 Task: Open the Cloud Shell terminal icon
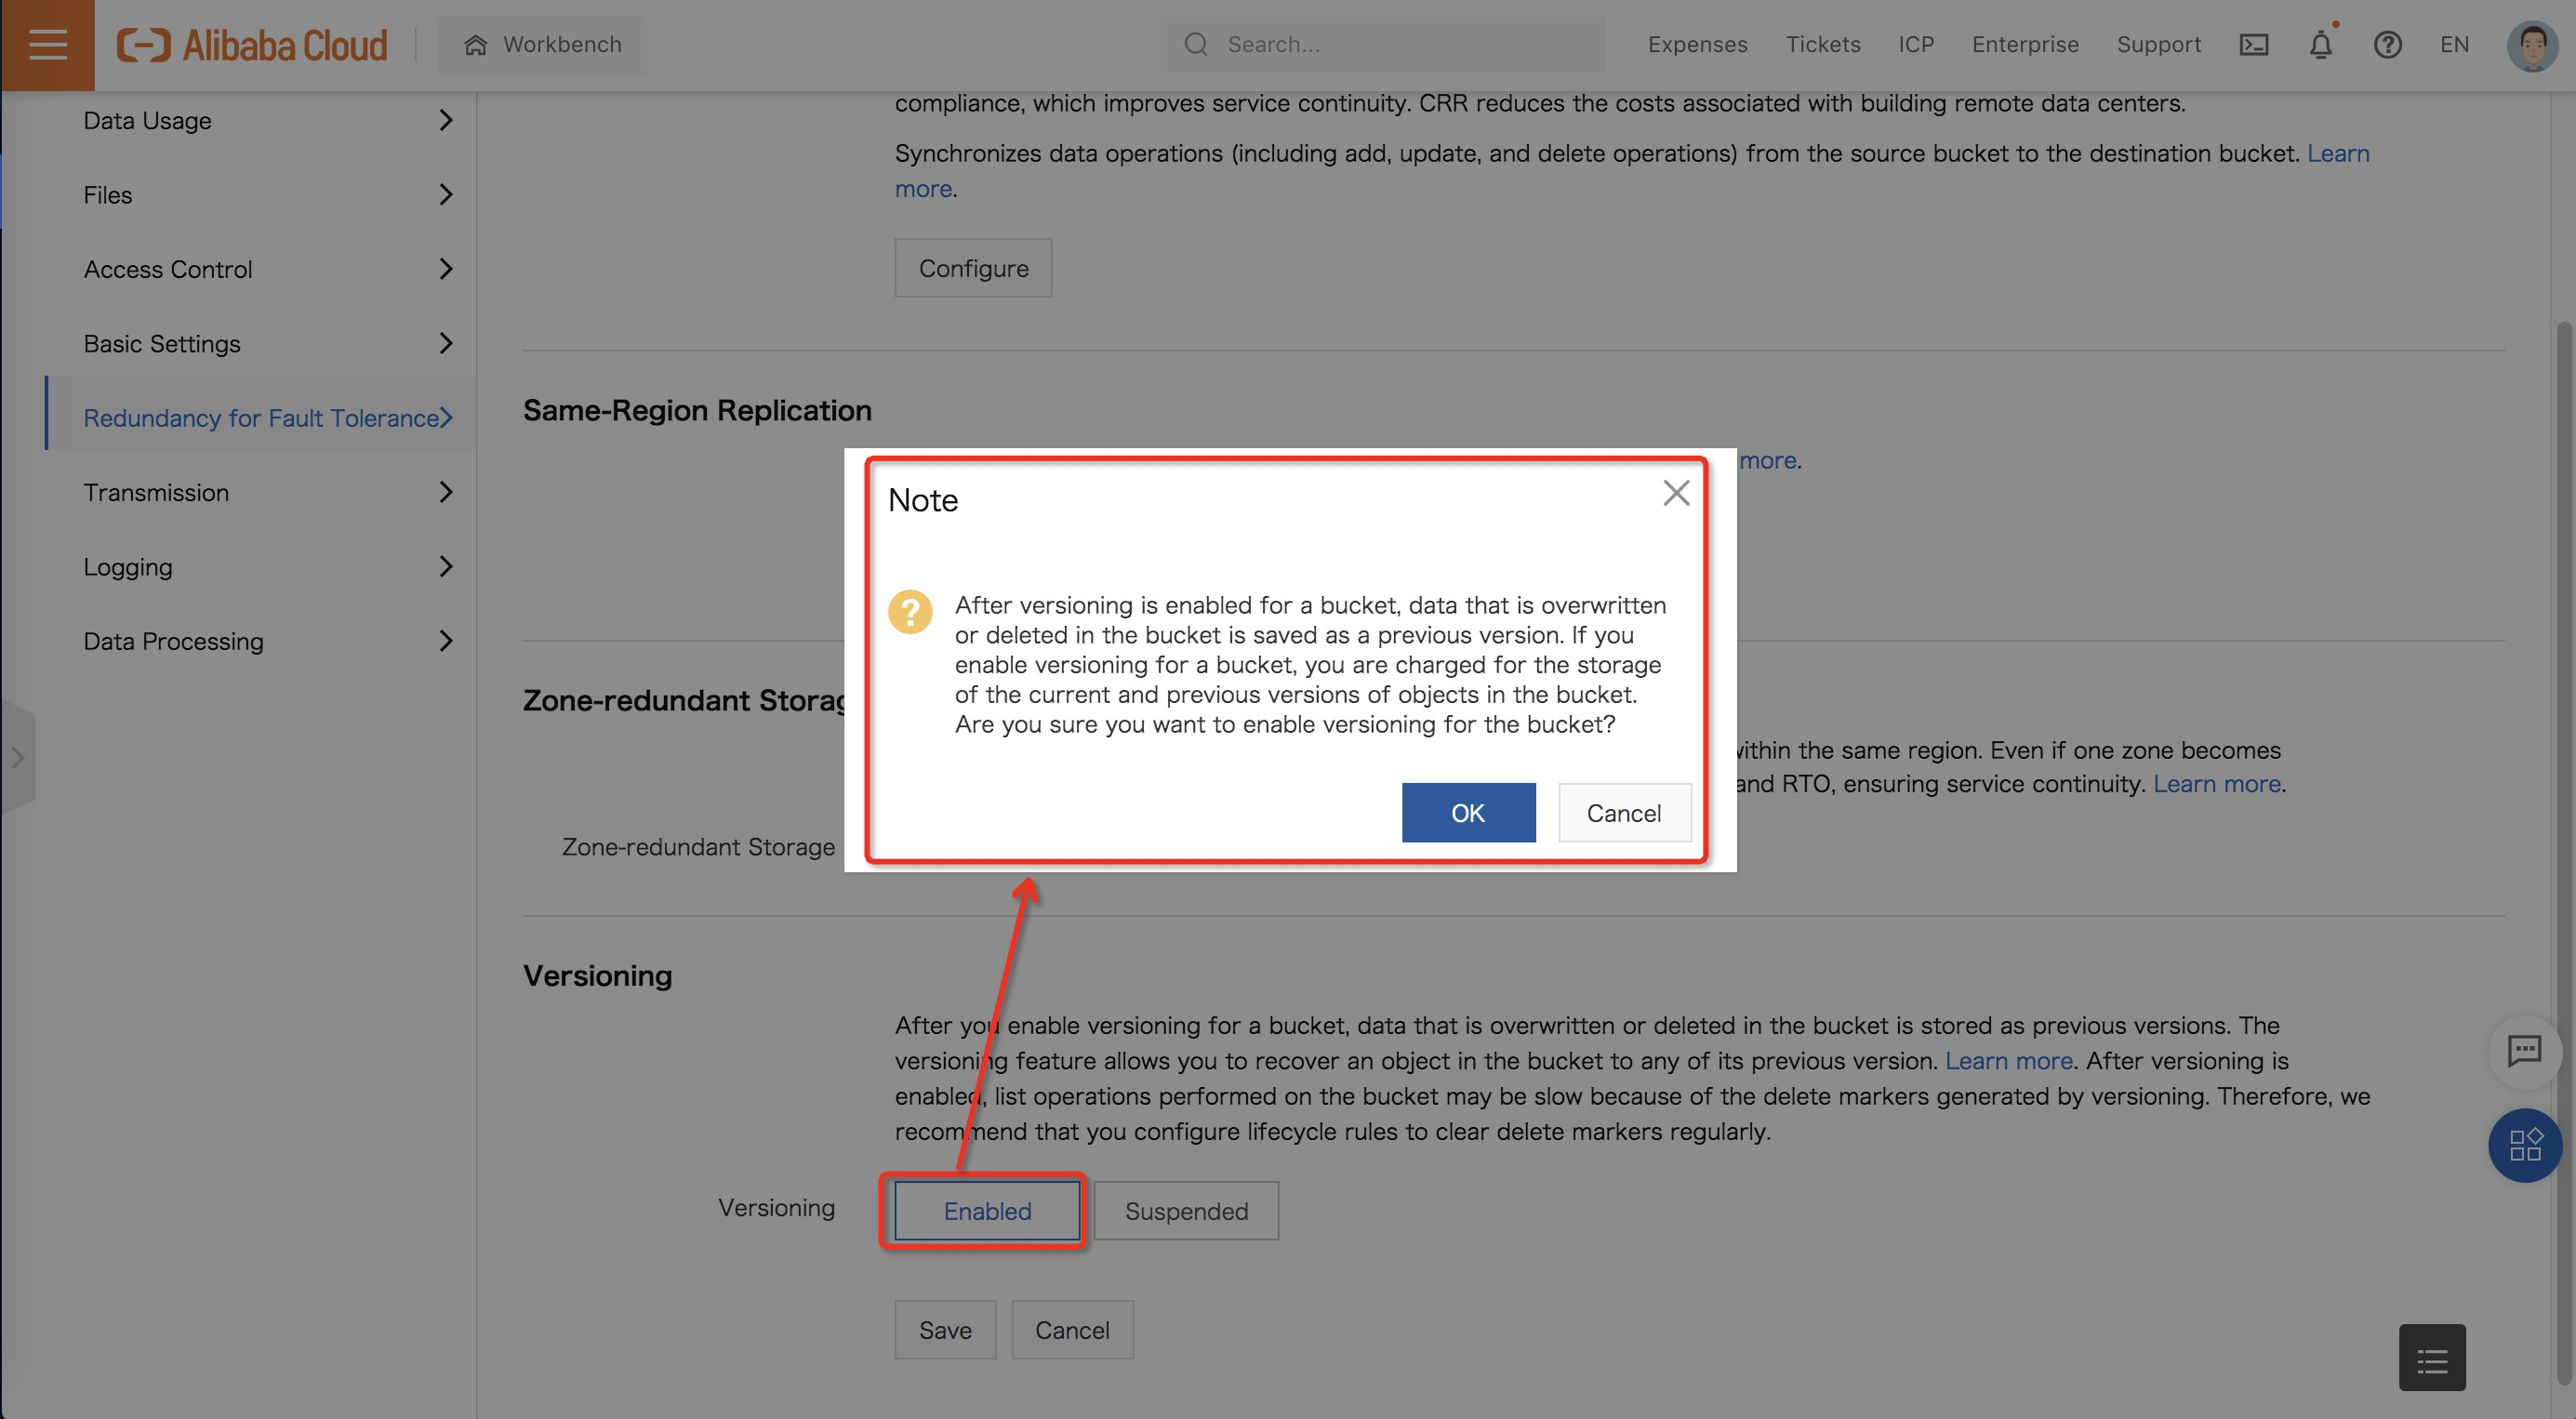pos(2253,45)
